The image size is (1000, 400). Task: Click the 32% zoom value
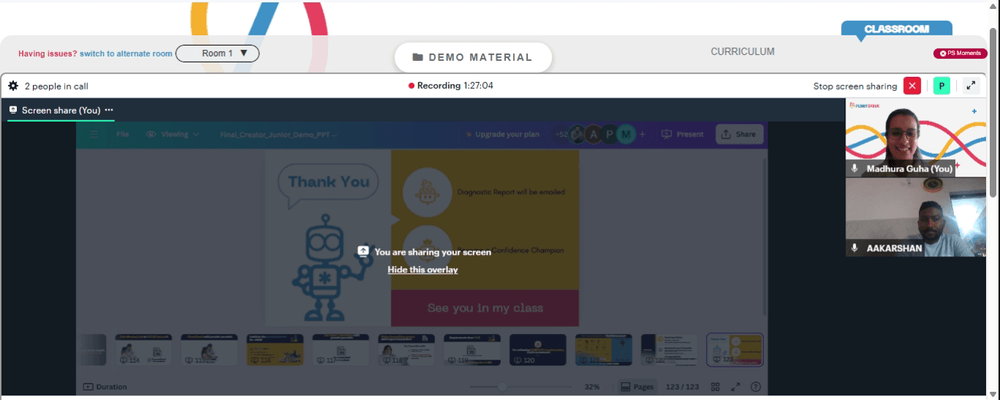point(592,387)
